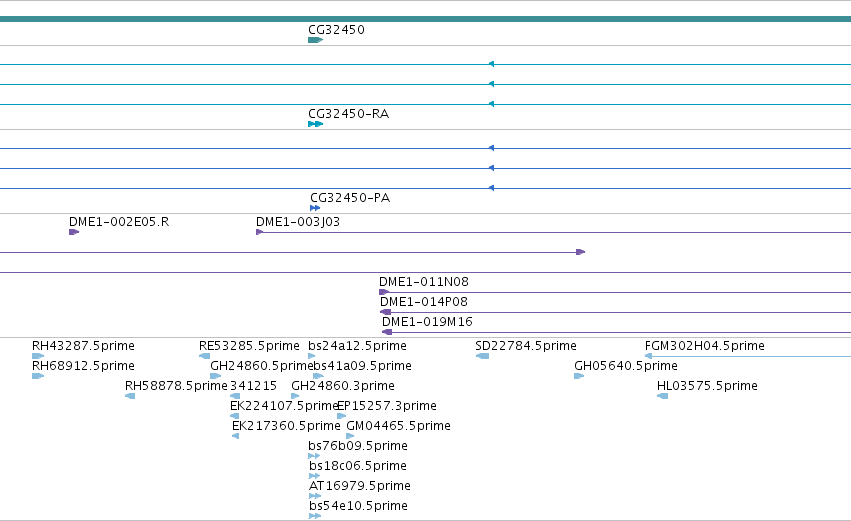Image resolution: width=851 pixels, height=521 pixels.
Task: Click the teal arrow glyph under CG32450
Action: pyautogui.click(x=315, y=40)
